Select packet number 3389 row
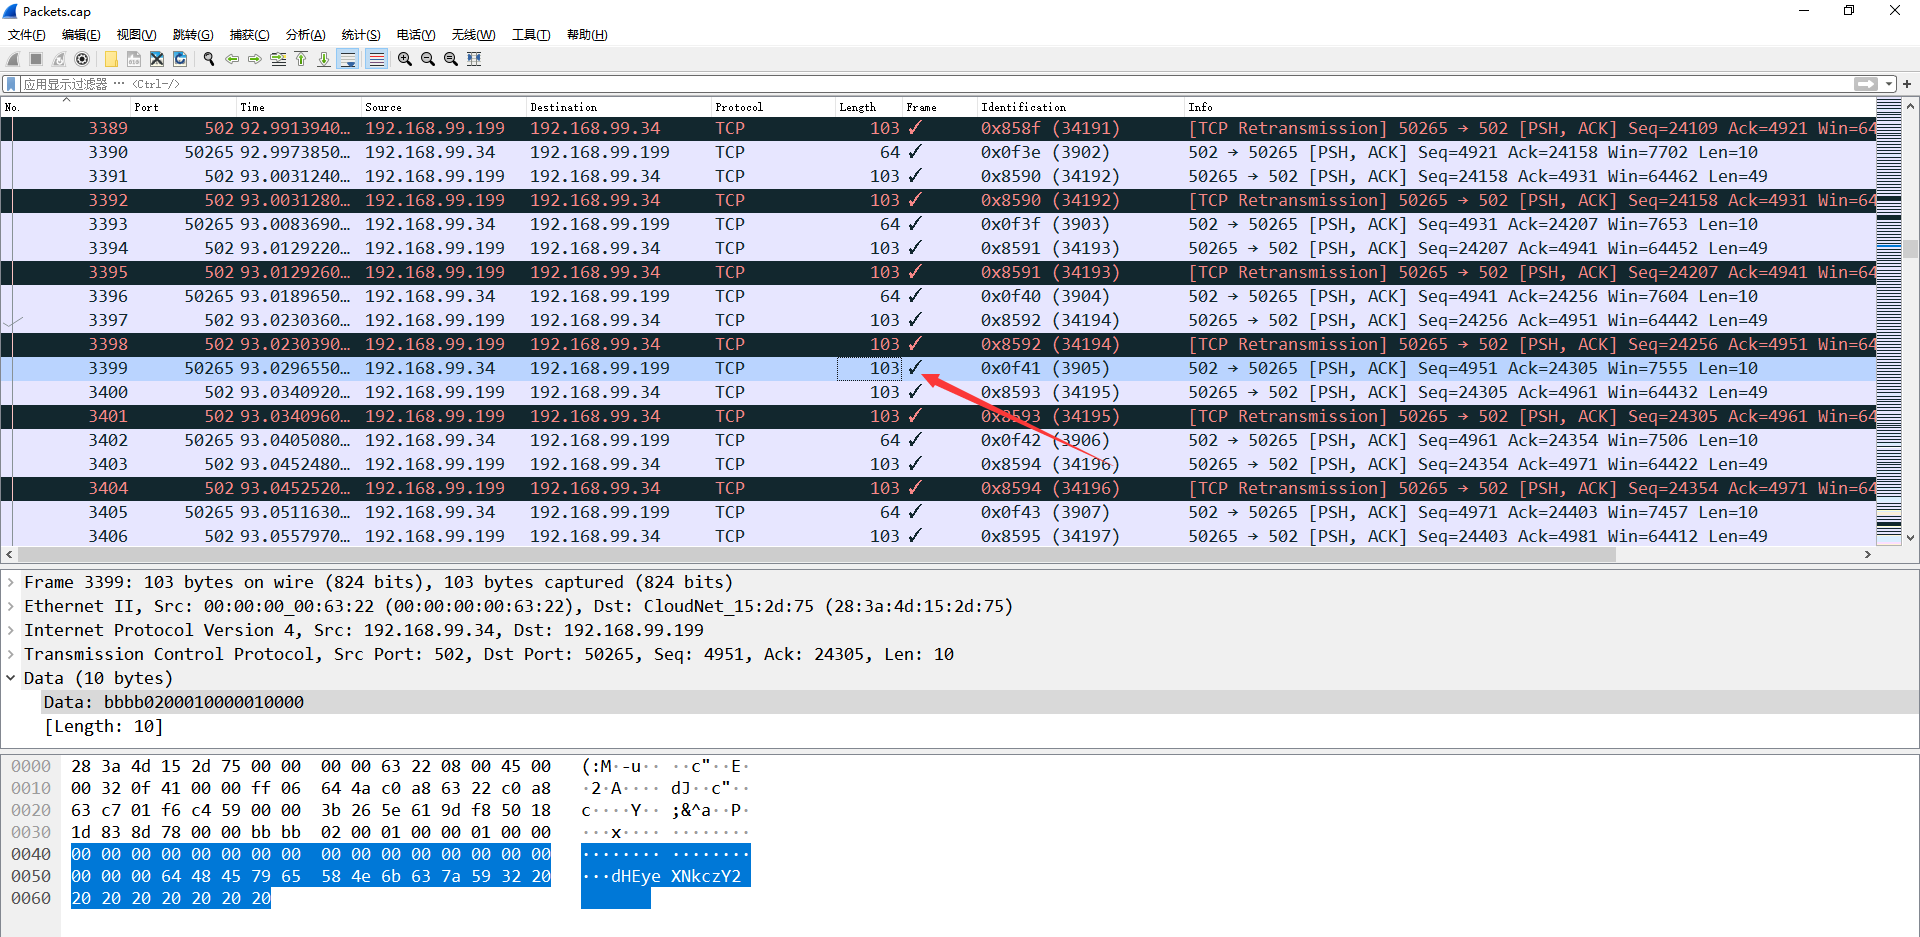This screenshot has width=1920, height=937. pos(938,128)
